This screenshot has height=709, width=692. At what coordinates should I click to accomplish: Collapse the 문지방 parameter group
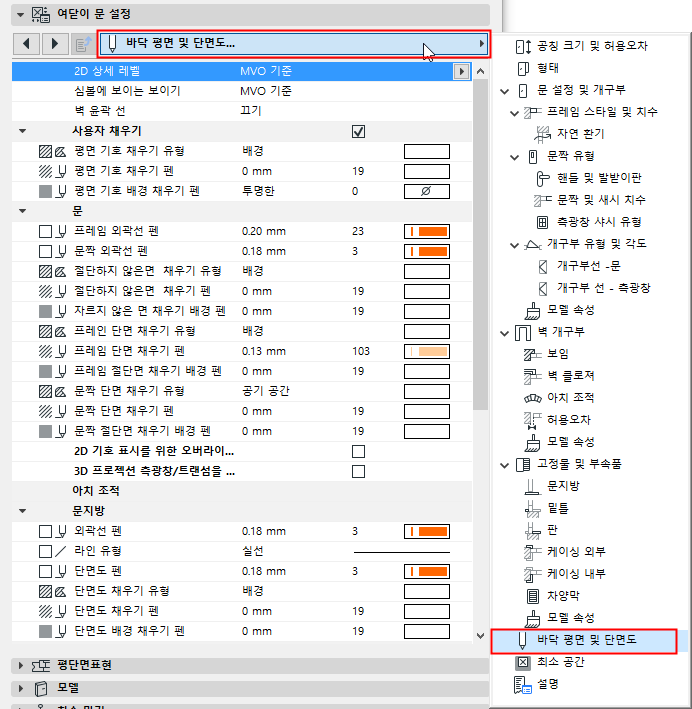(x=23, y=511)
